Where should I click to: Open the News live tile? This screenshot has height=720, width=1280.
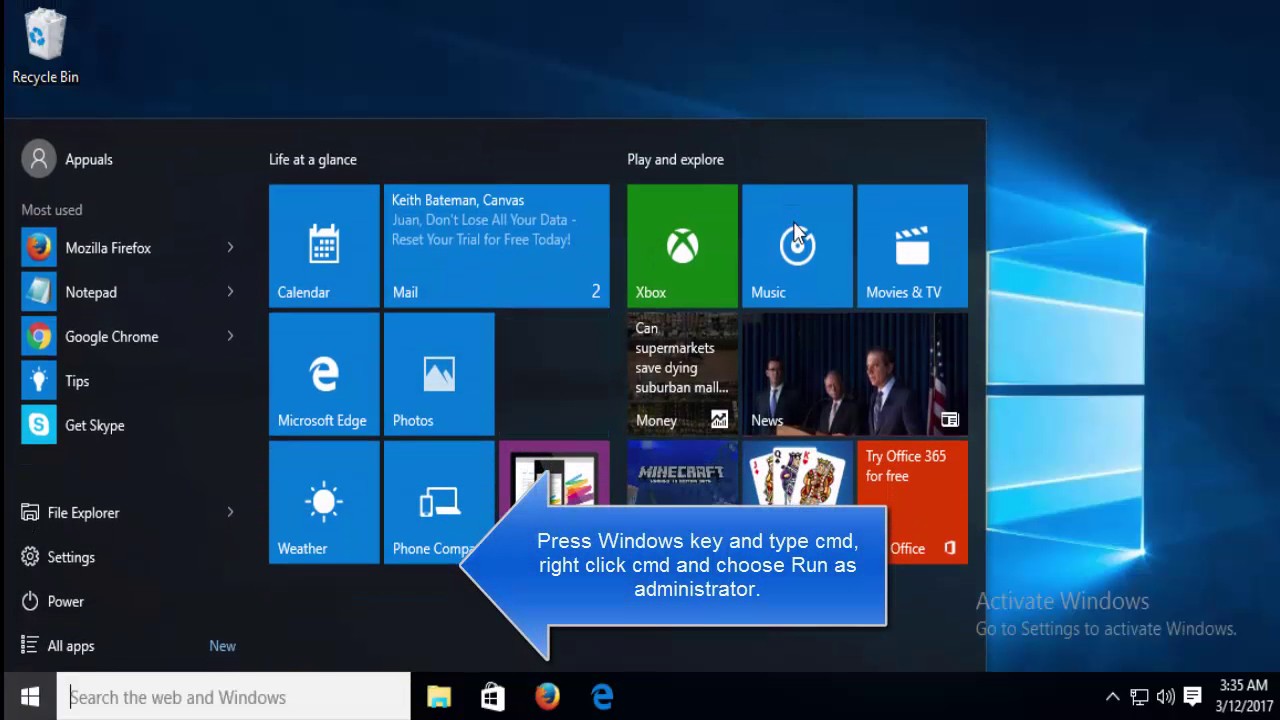click(x=855, y=373)
